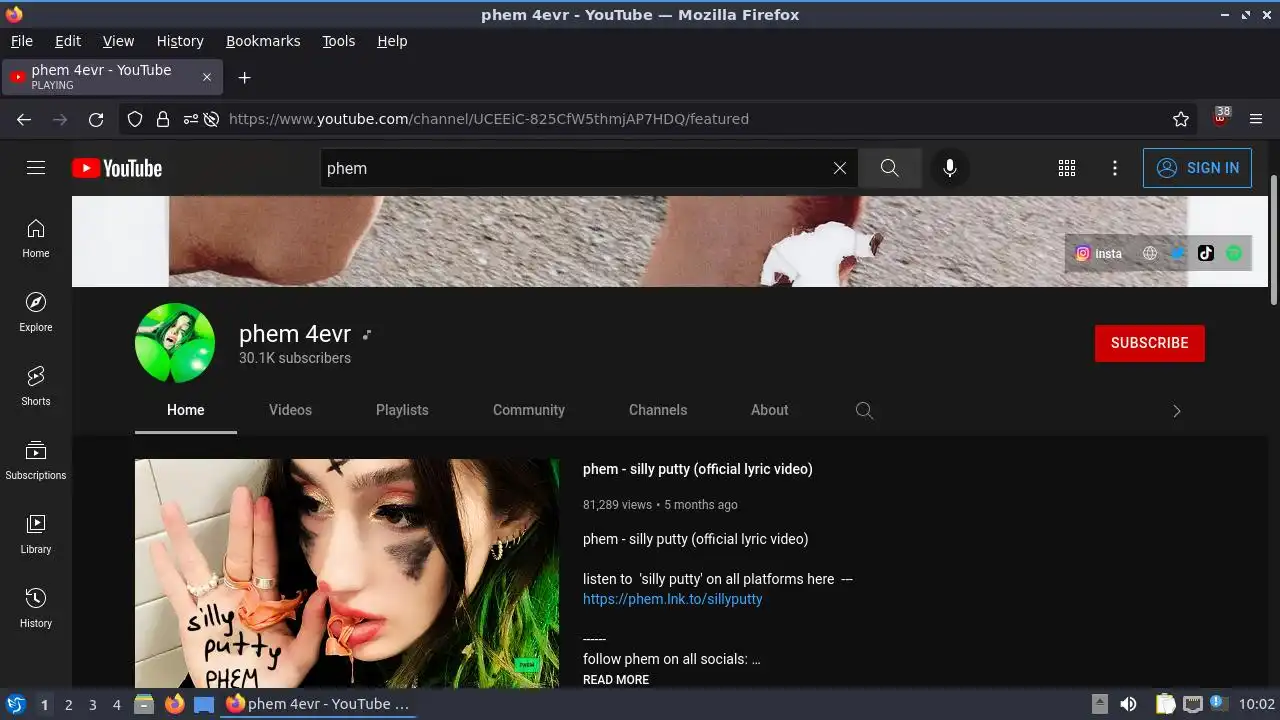Viewport: 1280px width, 720px height.
Task: Open History in the sidebar
Action: (x=36, y=608)
